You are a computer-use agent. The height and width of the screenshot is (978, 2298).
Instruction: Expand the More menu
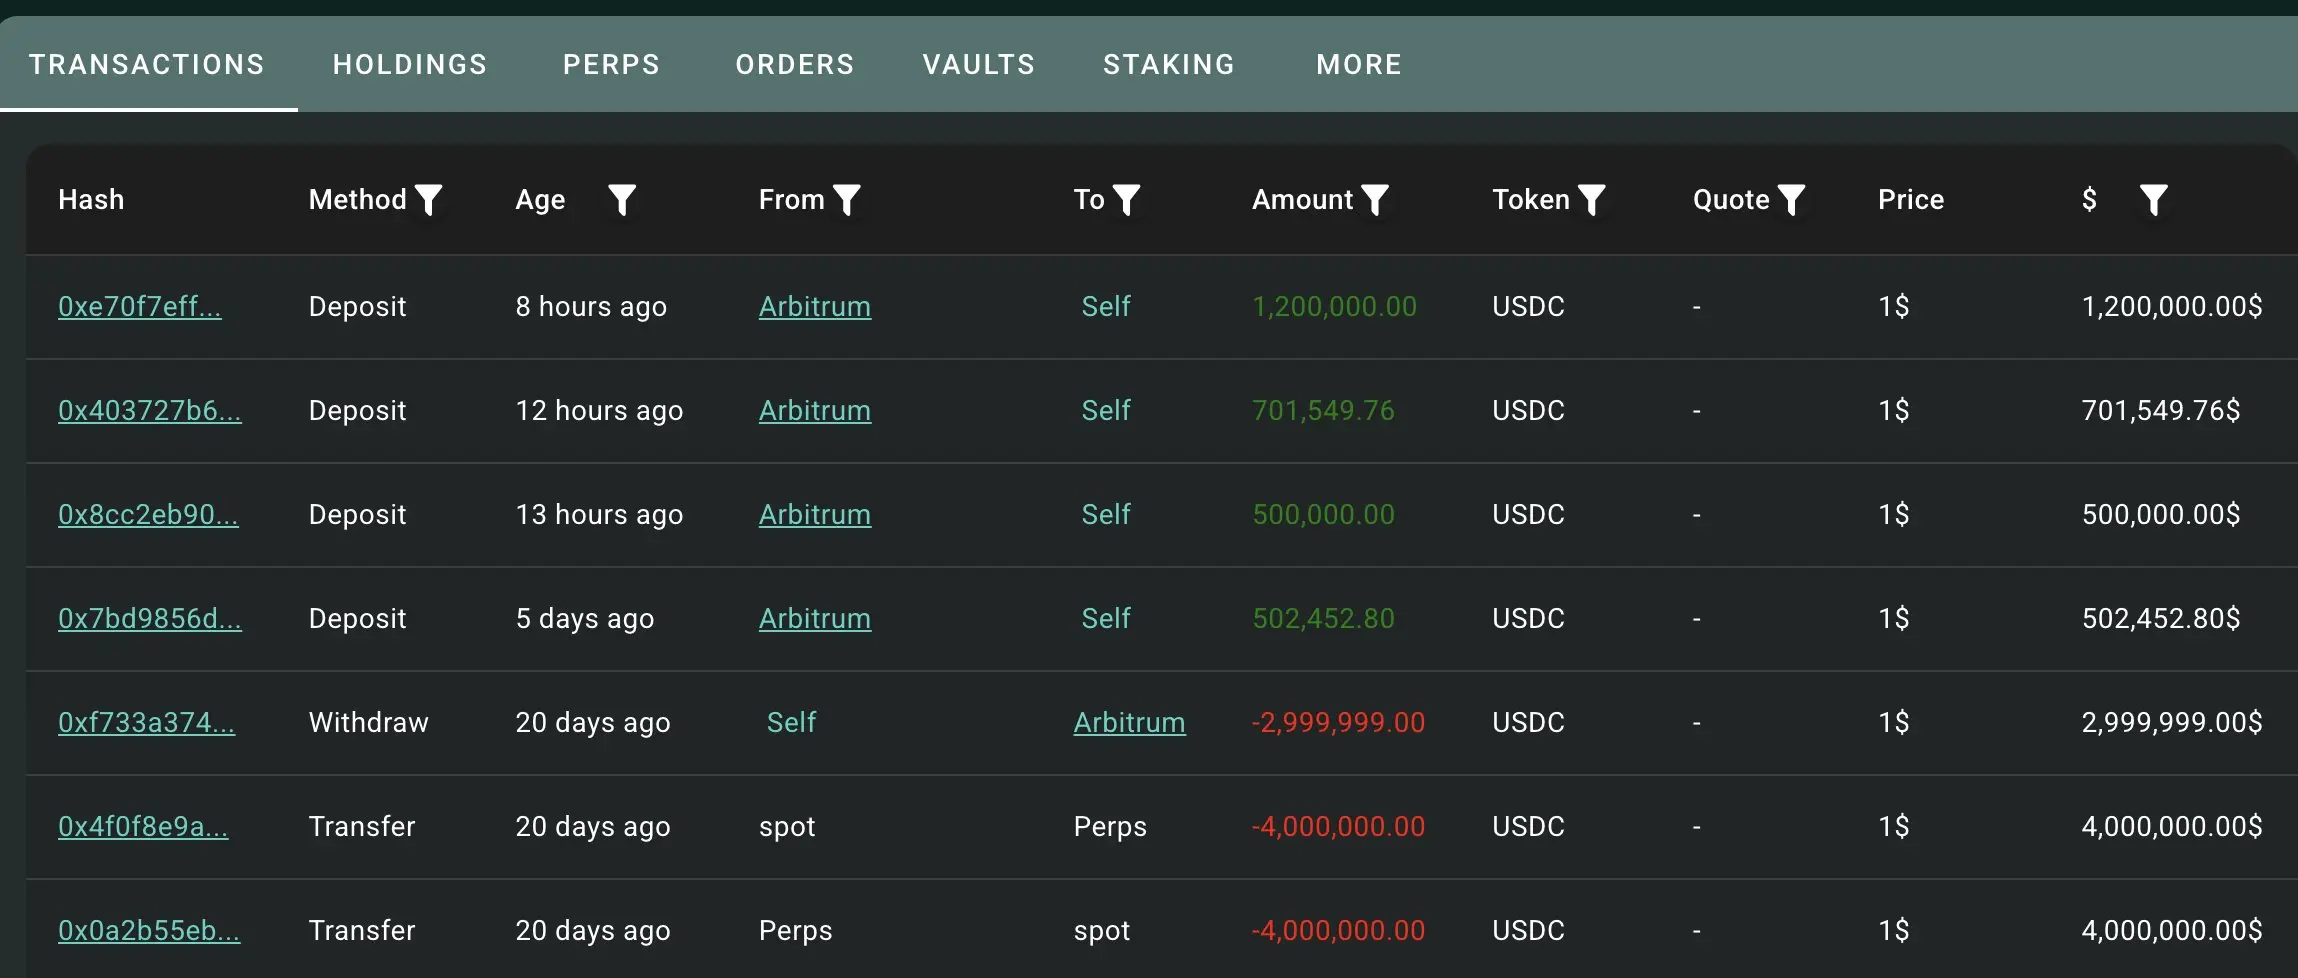1359,65
